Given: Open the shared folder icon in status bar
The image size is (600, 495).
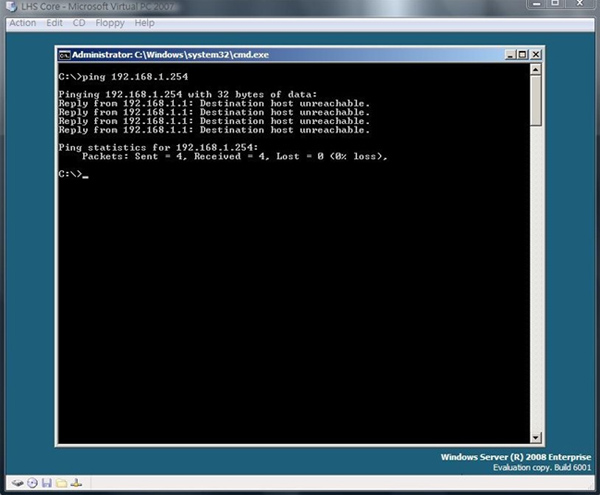Looking at the screenshot, I should point(60,483).
